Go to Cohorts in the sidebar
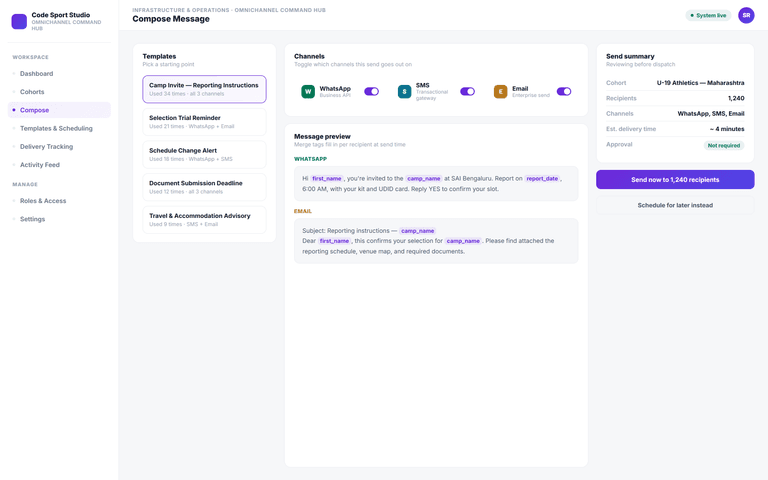The width and height of the screenshot is (768, 480). pos(59,92)
